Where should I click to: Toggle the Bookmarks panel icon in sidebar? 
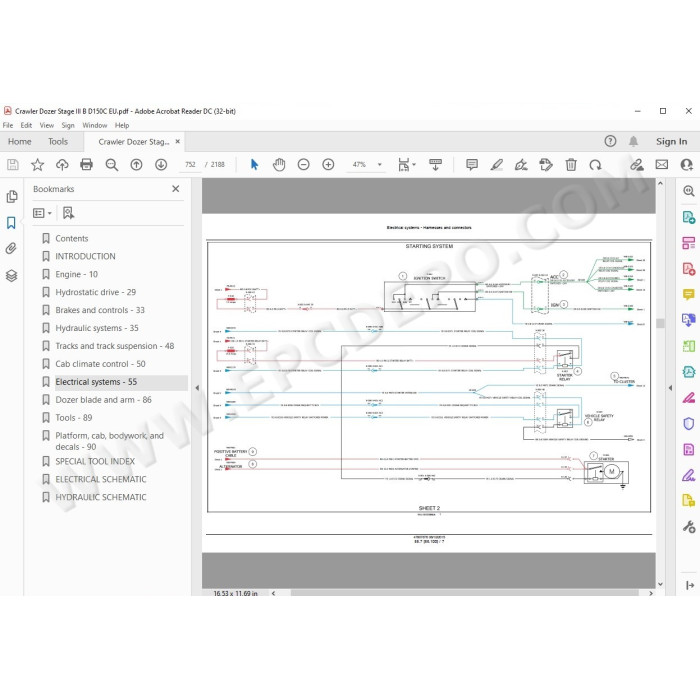pos(11,223)
